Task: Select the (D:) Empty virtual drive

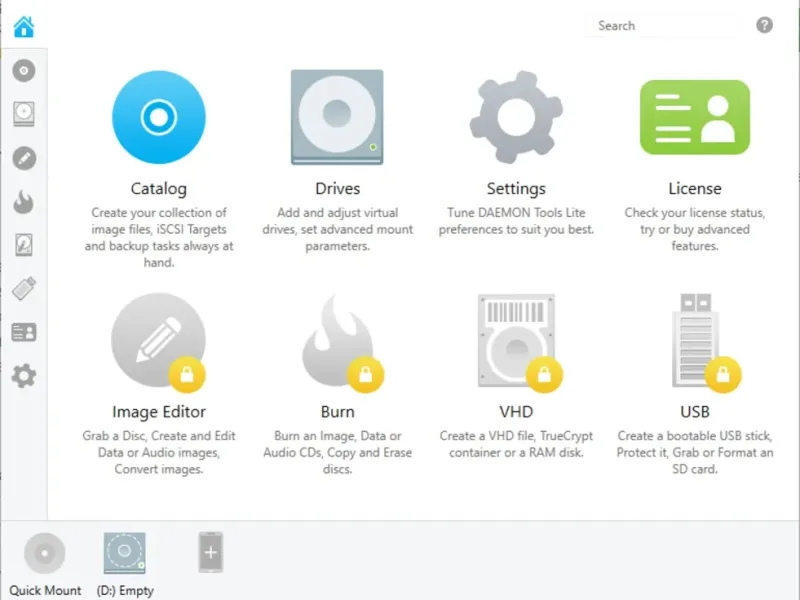Action: (x=124, y=553)
